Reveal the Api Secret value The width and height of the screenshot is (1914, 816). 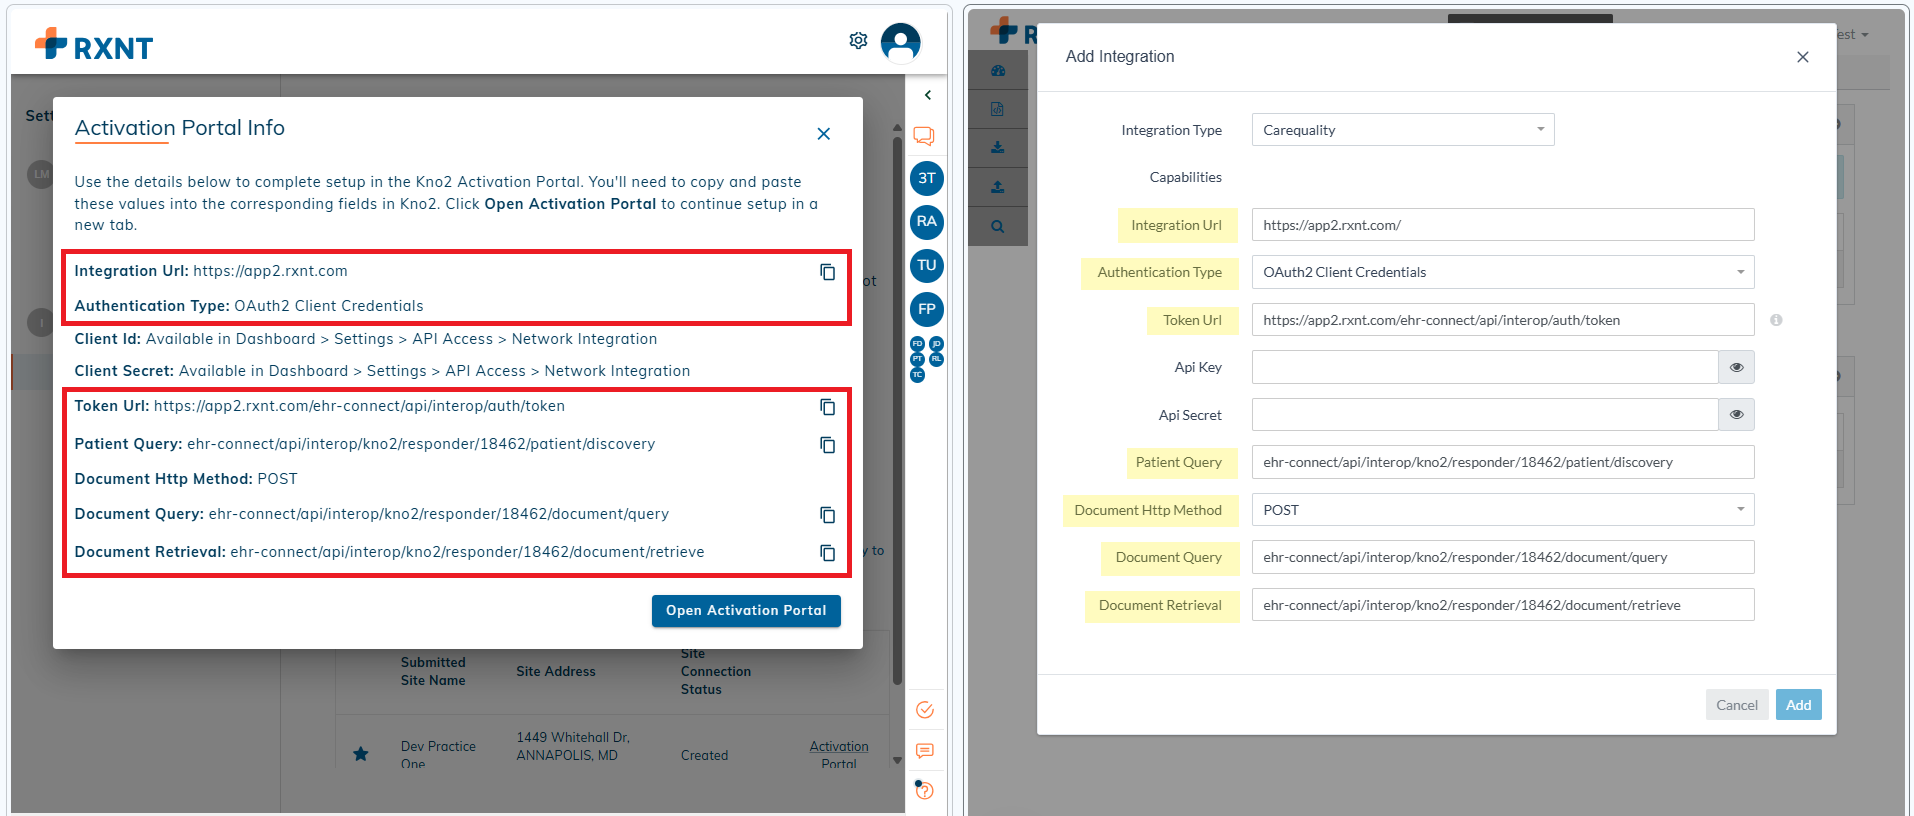click(x=1736, y=414)
